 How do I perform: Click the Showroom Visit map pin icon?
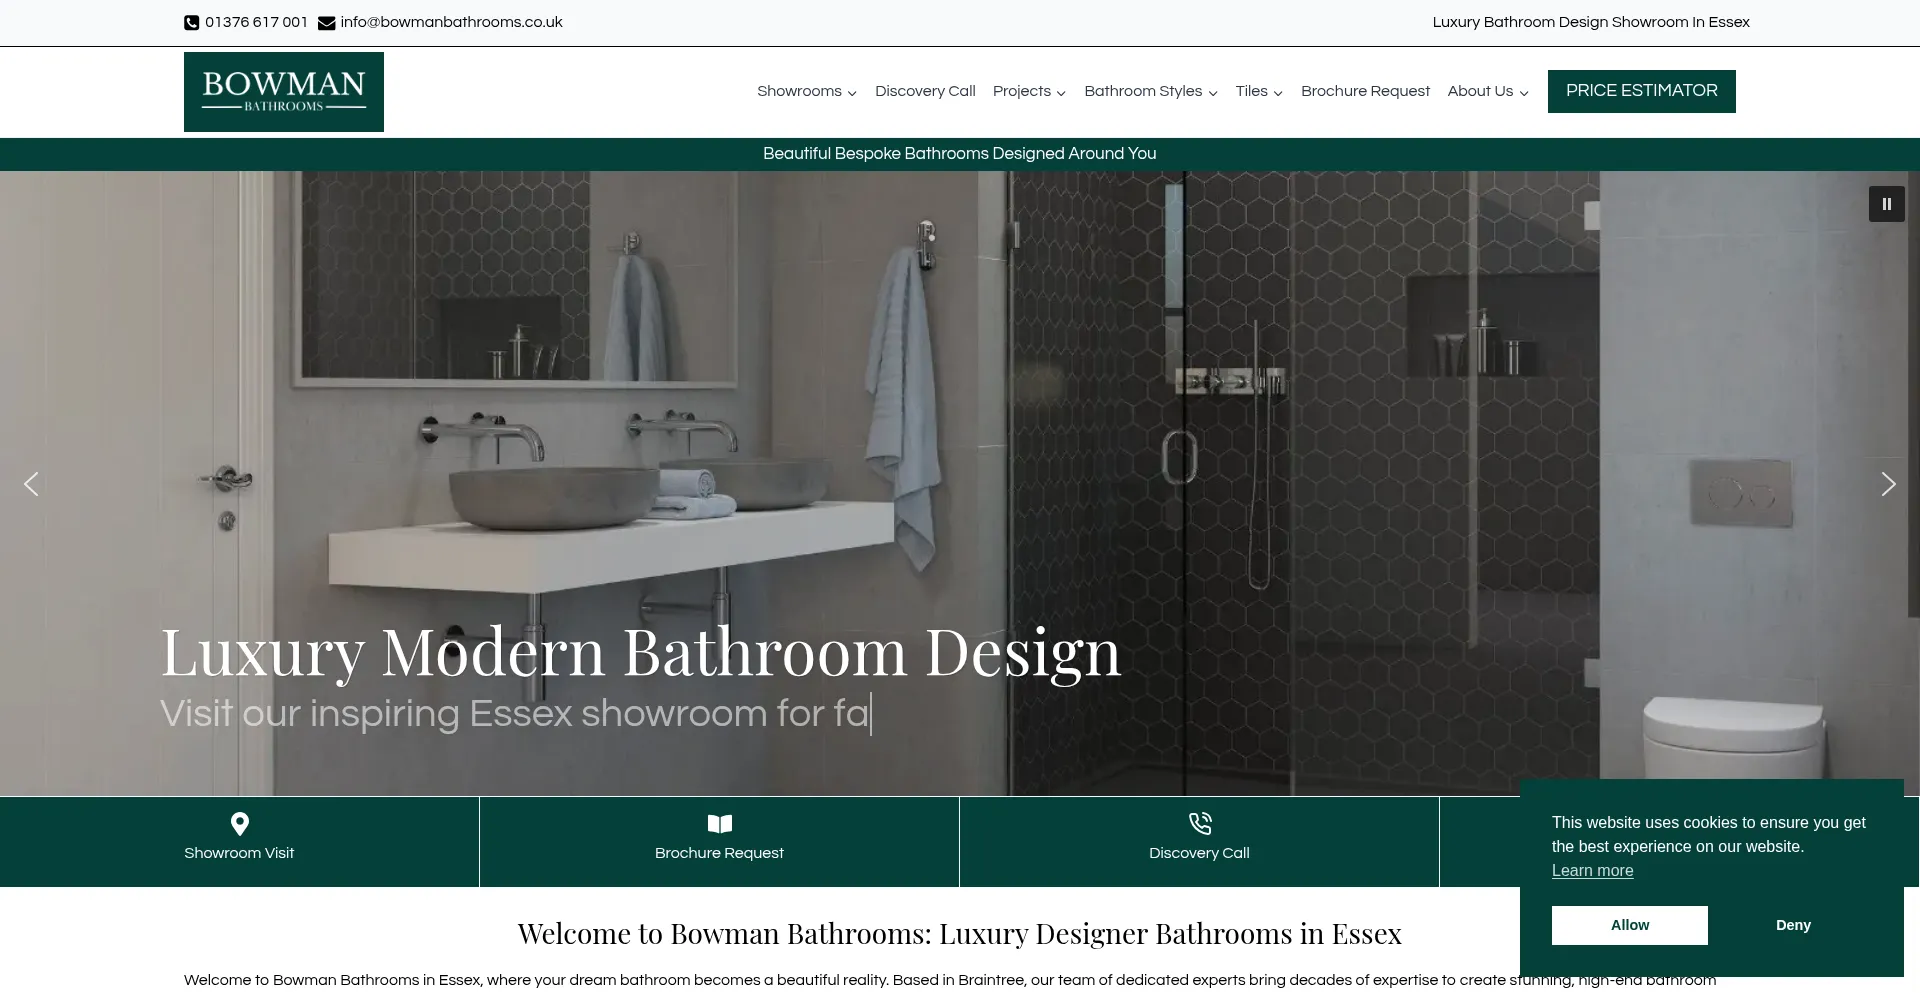(239, 824)
